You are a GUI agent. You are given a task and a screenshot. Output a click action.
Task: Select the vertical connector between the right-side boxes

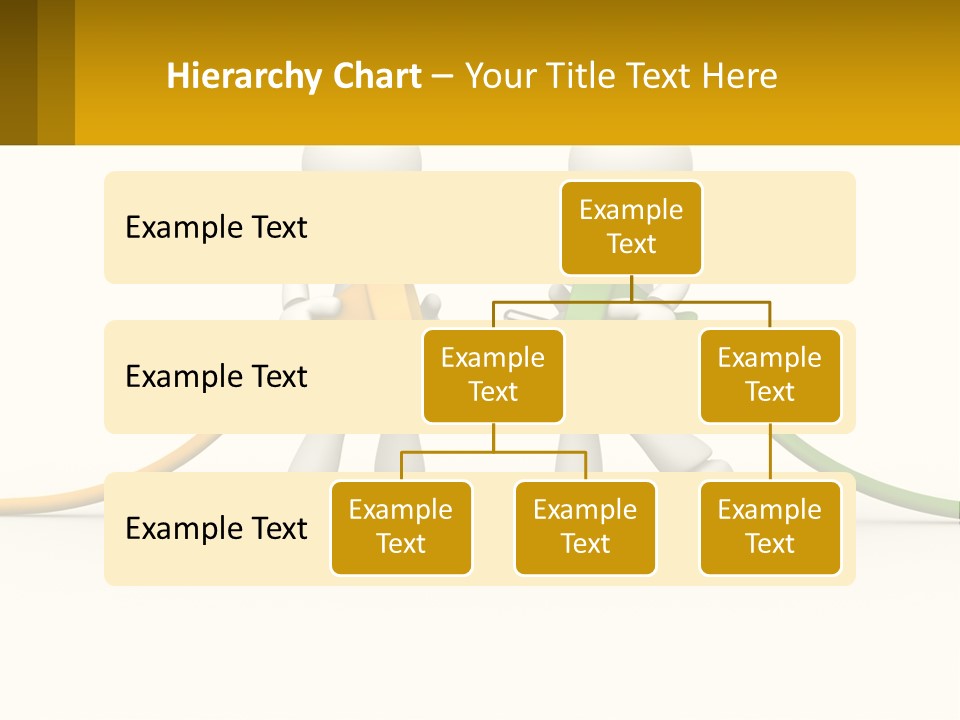(770, 452)
